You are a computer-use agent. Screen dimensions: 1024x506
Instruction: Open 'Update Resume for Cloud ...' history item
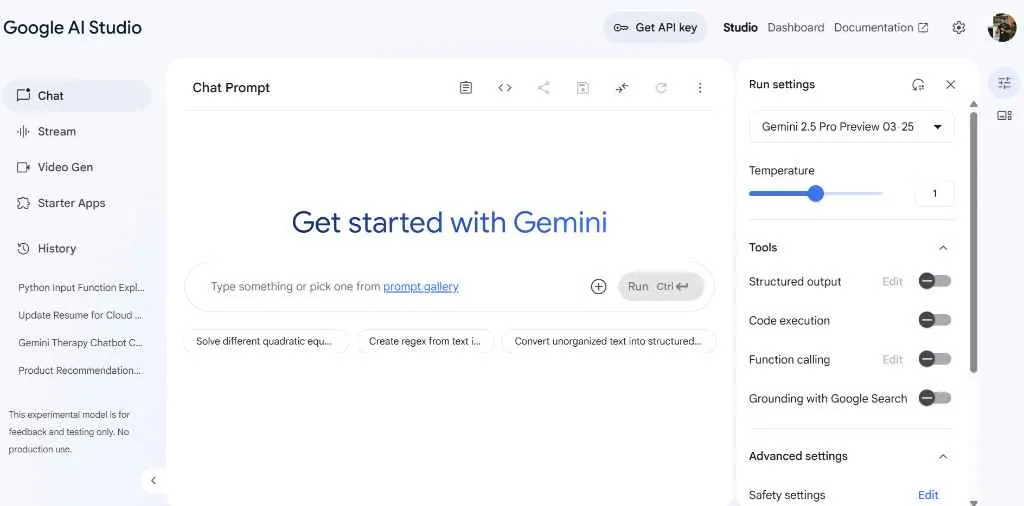pyautogui.click(x=80, y=315)
